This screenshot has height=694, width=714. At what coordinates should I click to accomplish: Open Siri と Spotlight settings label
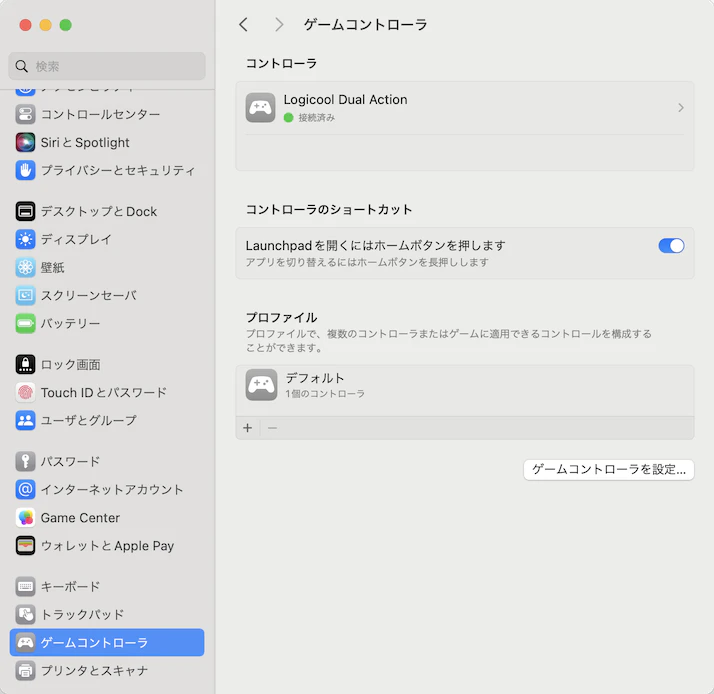pos(85,143)
